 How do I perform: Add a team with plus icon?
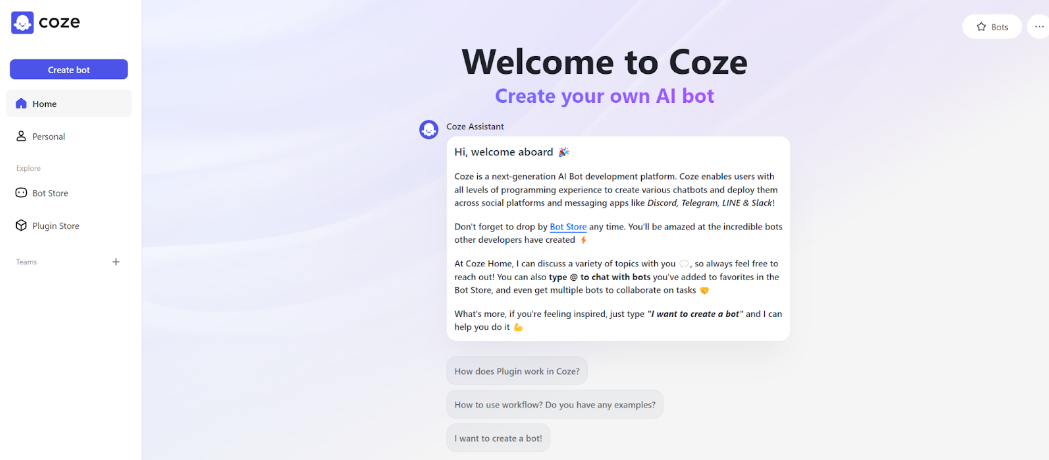116,262
